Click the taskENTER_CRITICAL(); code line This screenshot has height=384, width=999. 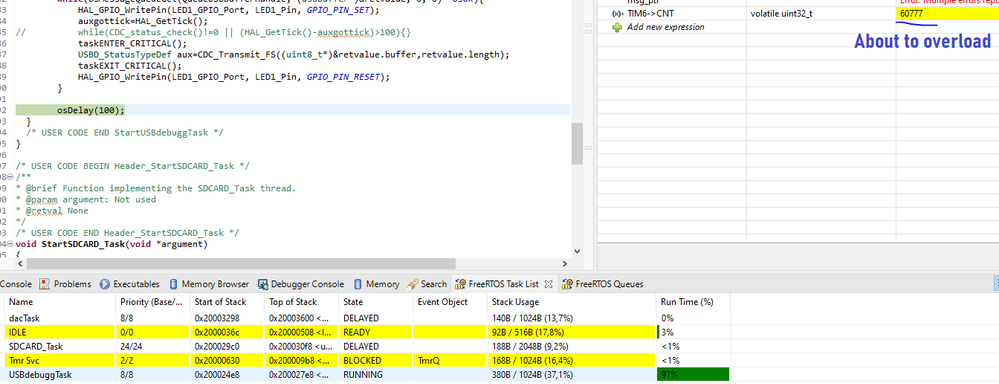133,43
